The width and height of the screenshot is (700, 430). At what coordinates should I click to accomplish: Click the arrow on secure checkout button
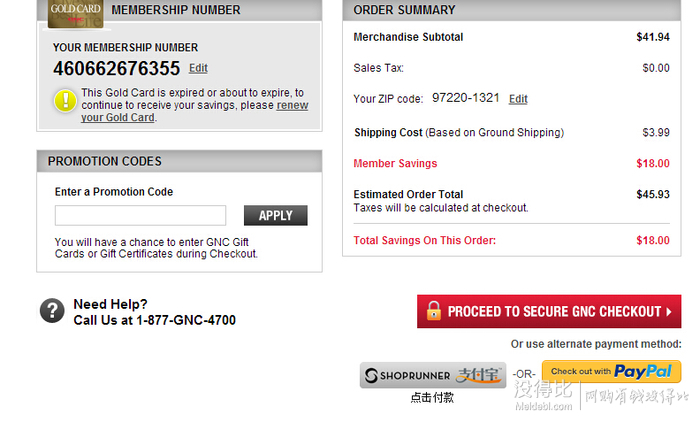tap(669, 312)
